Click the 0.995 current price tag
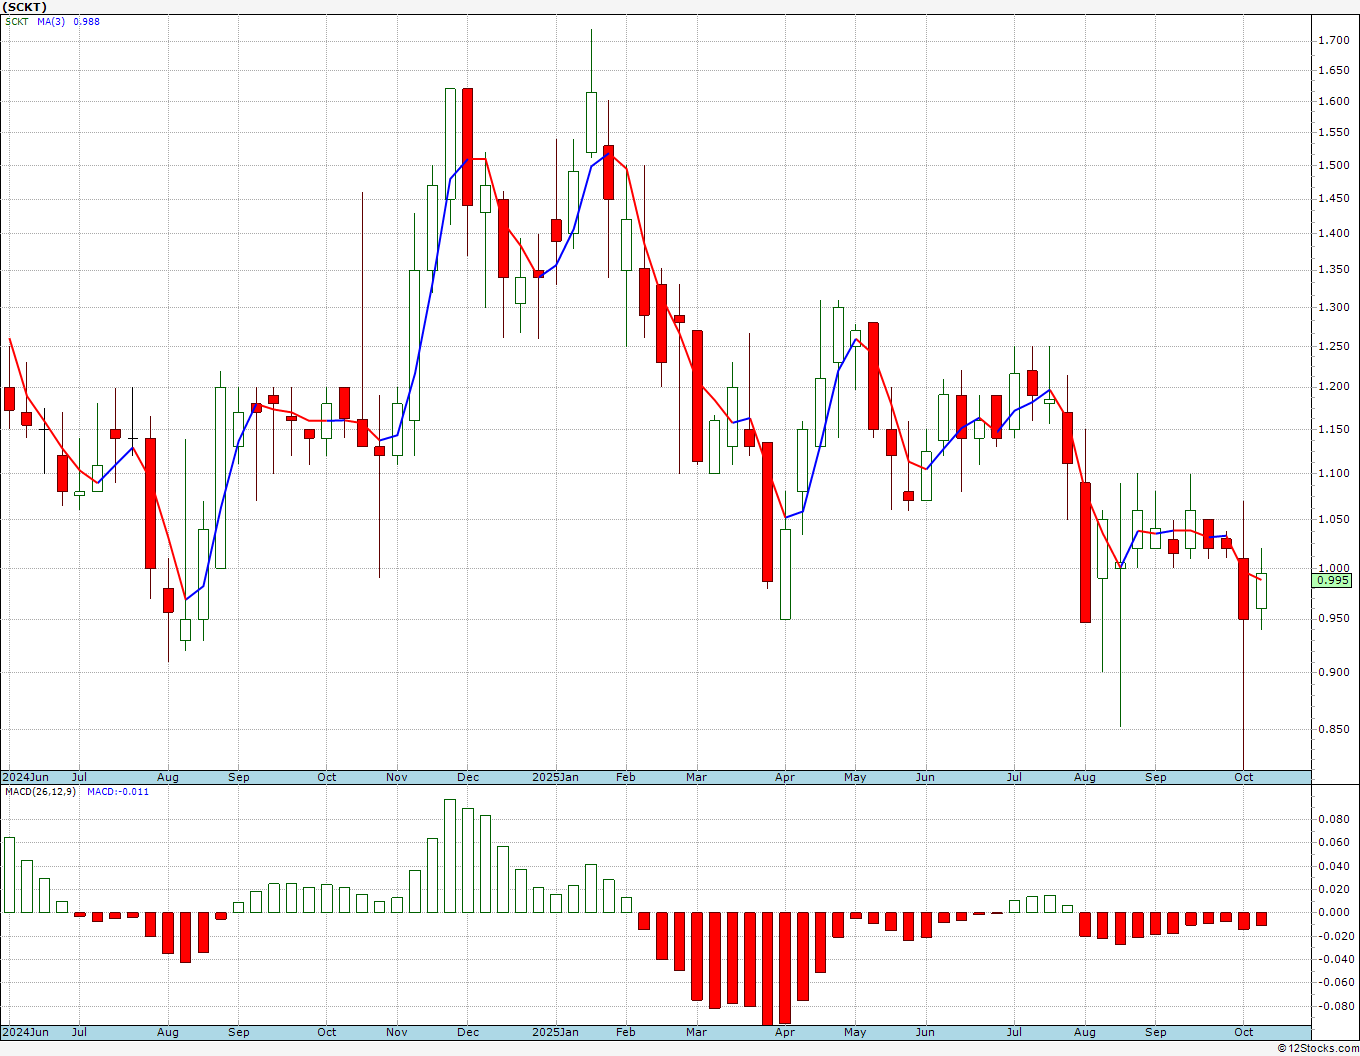This screenshot has width=1360, height=1056. point(1333,580)
